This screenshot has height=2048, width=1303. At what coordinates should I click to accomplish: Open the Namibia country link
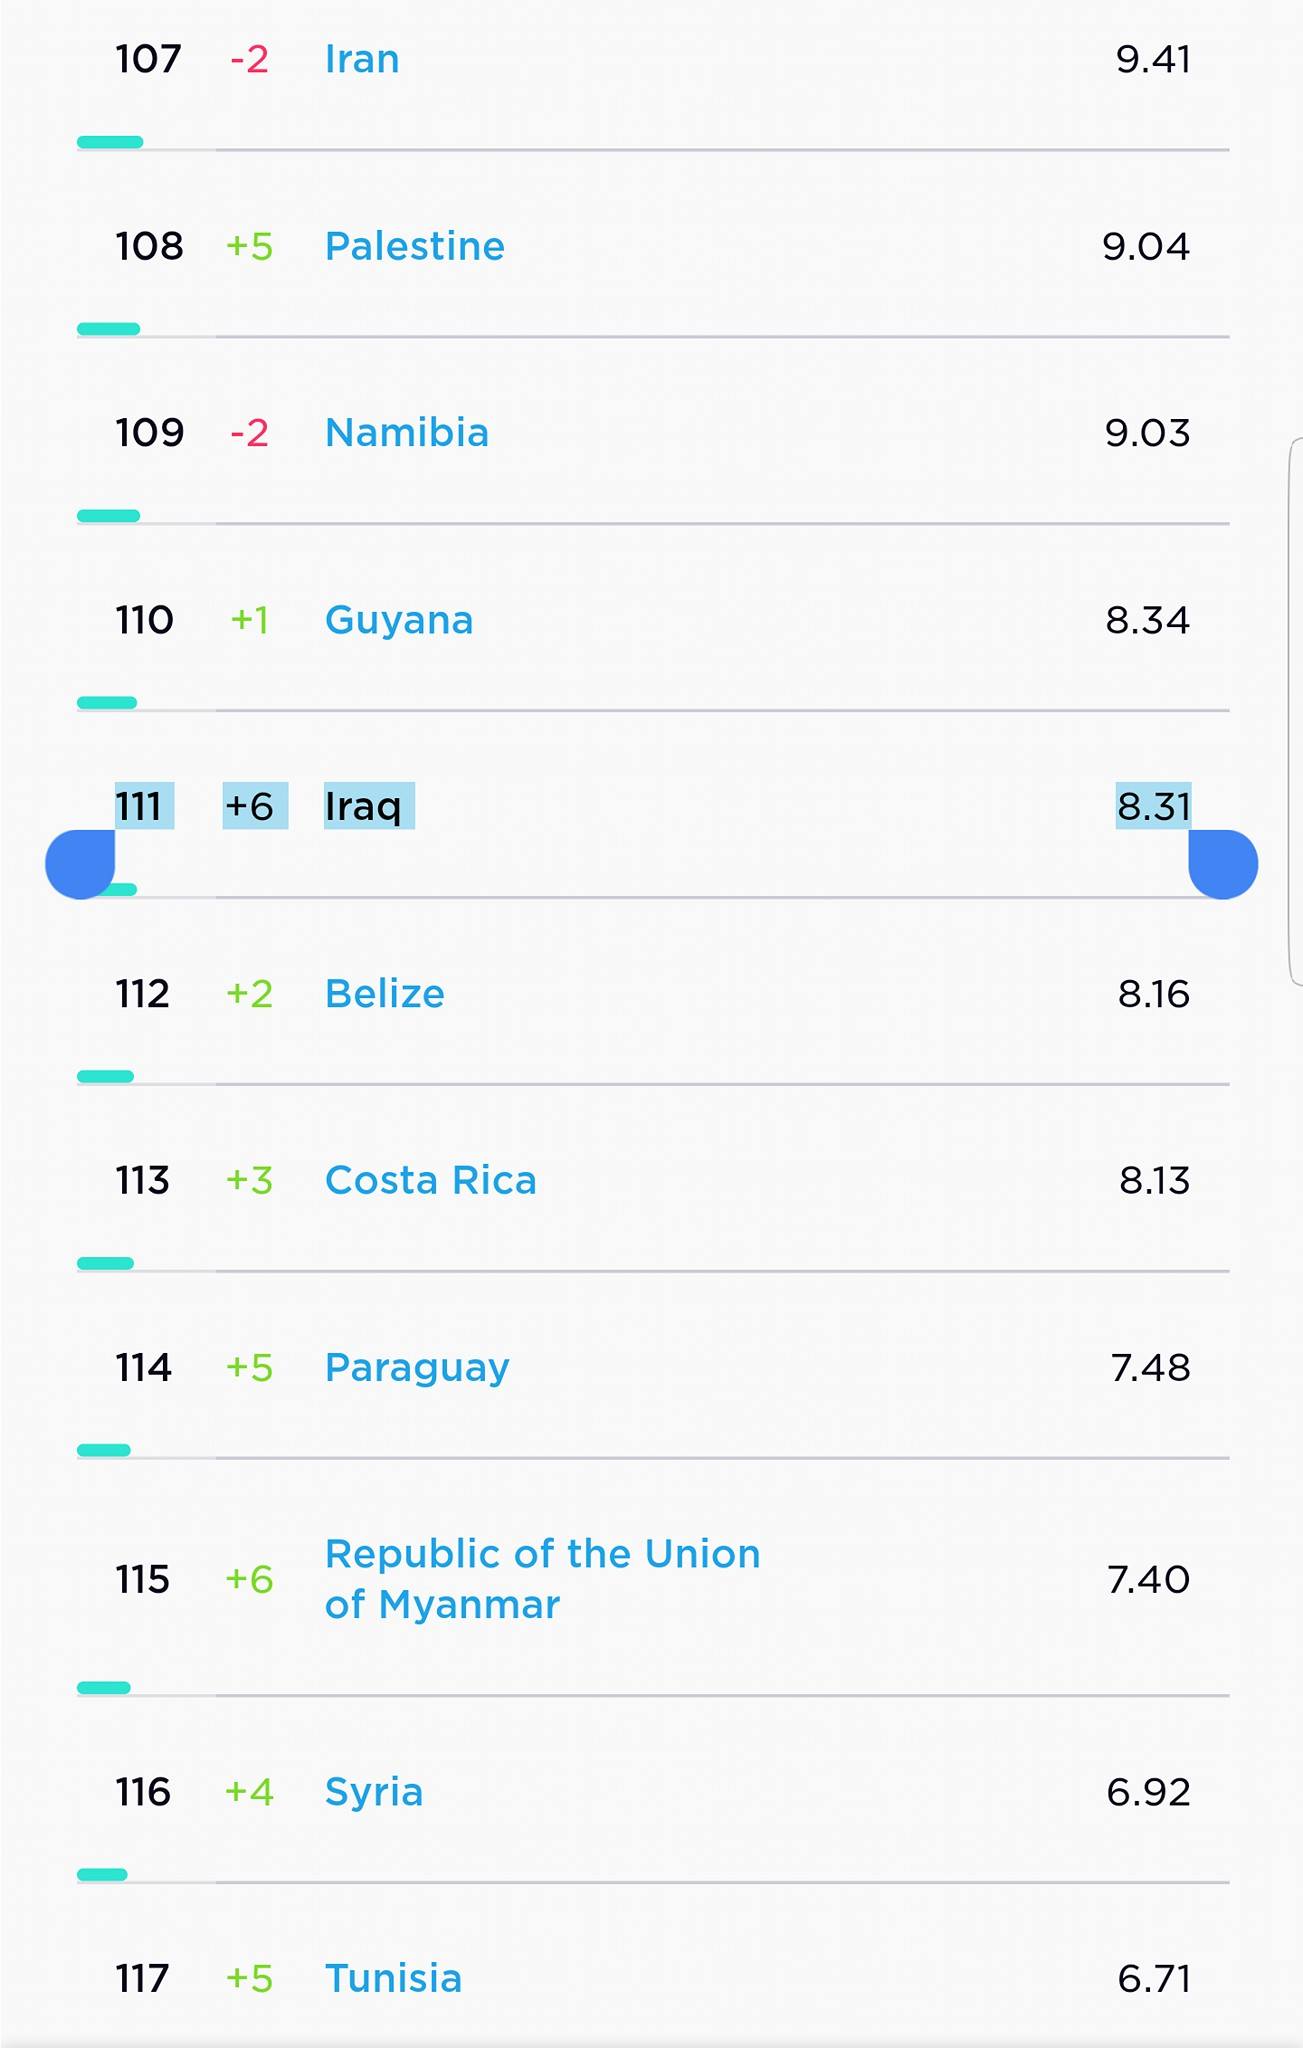407,433
